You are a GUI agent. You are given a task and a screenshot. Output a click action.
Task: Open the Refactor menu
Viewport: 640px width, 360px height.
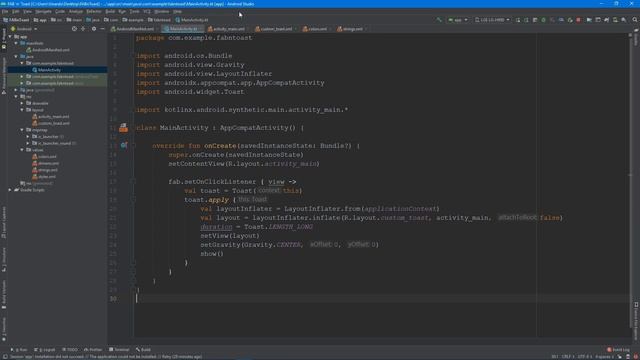(94, 11)
